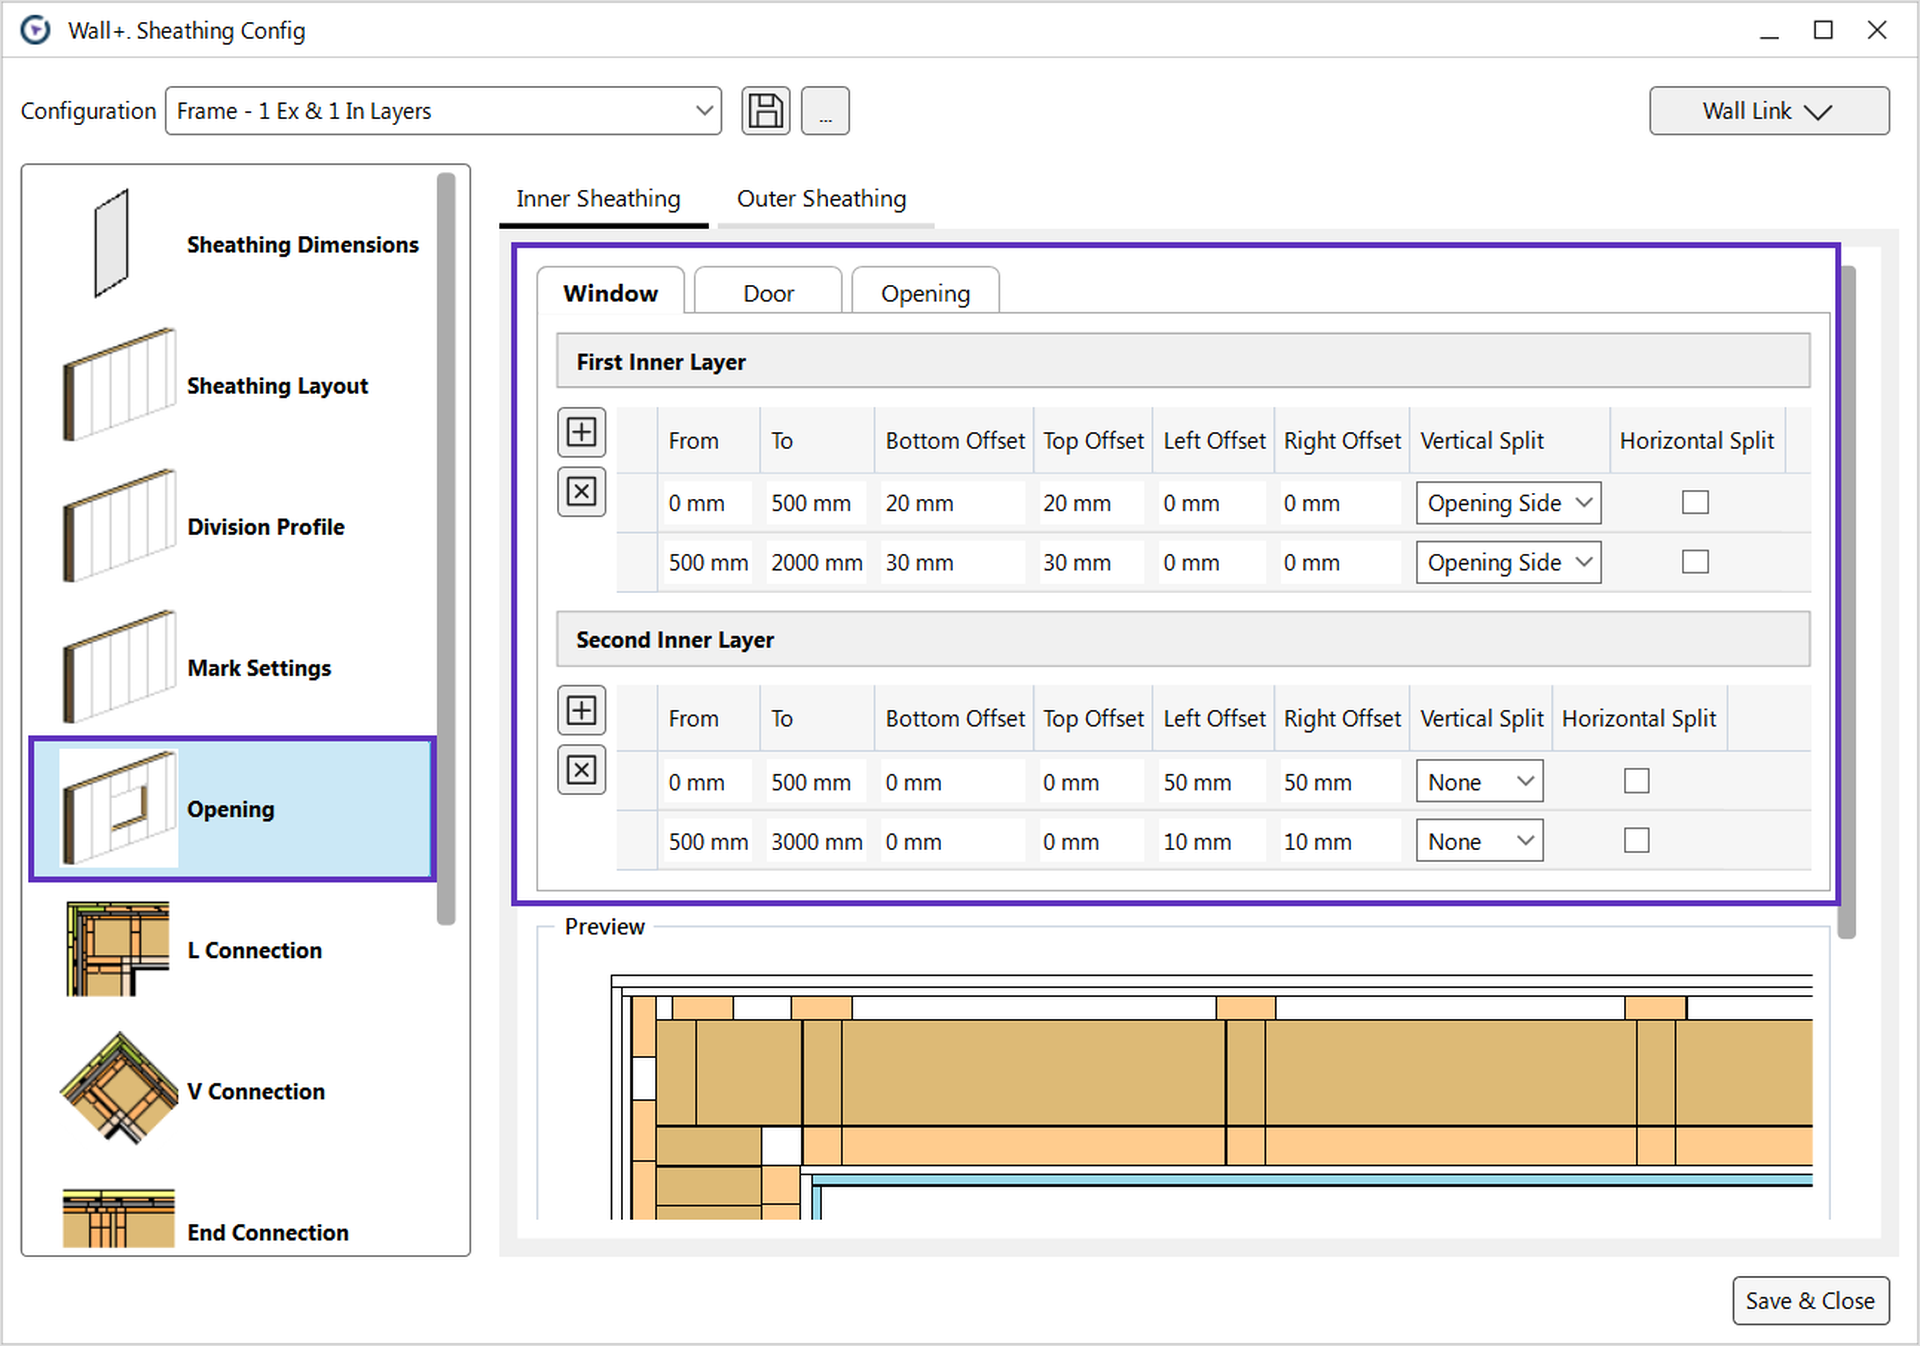Save the current configuration with the floppy icon
This screenshot has height=1346, width=1920.
tap(764, 110)
